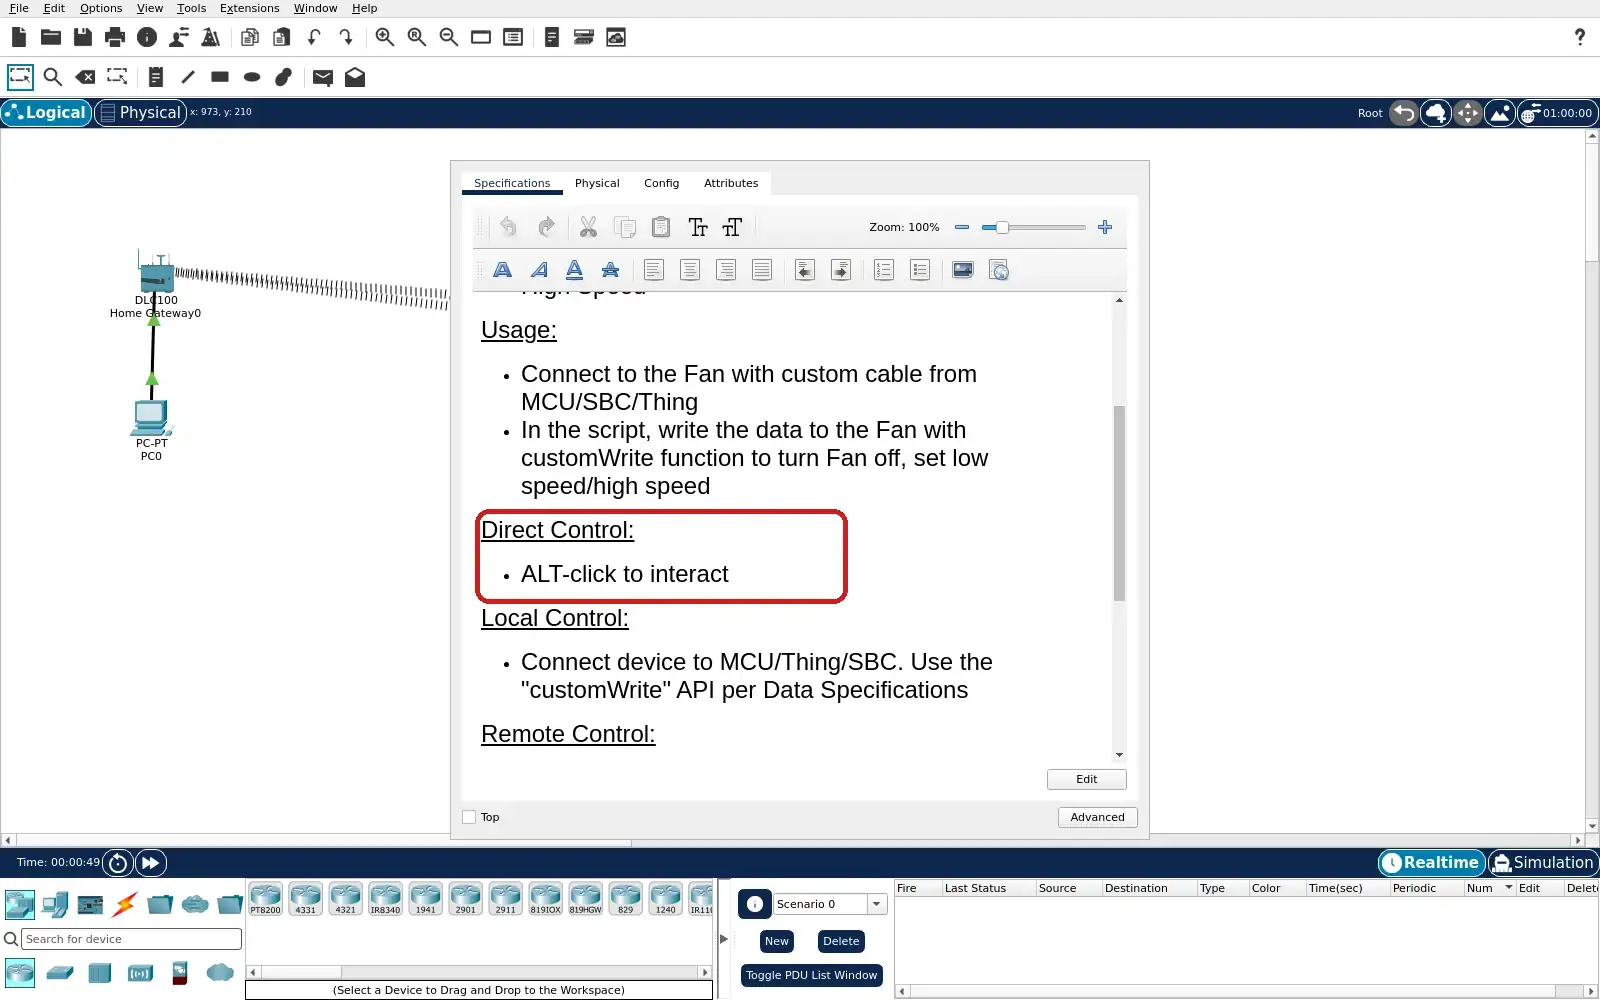Pick the Place Note tool
This screenshot has height=1000, width=1600.
155,77
